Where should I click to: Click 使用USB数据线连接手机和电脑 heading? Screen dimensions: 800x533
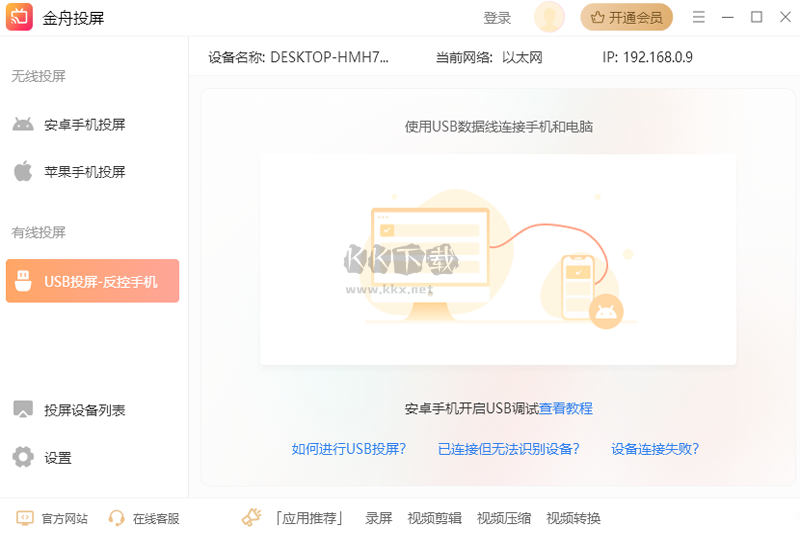pos(498,126)
